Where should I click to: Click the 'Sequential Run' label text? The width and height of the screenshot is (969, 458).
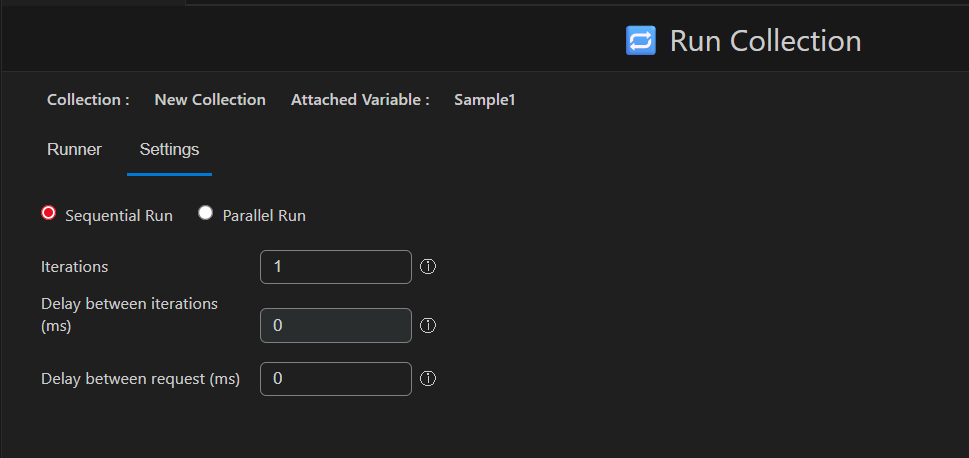pos(119,216)
